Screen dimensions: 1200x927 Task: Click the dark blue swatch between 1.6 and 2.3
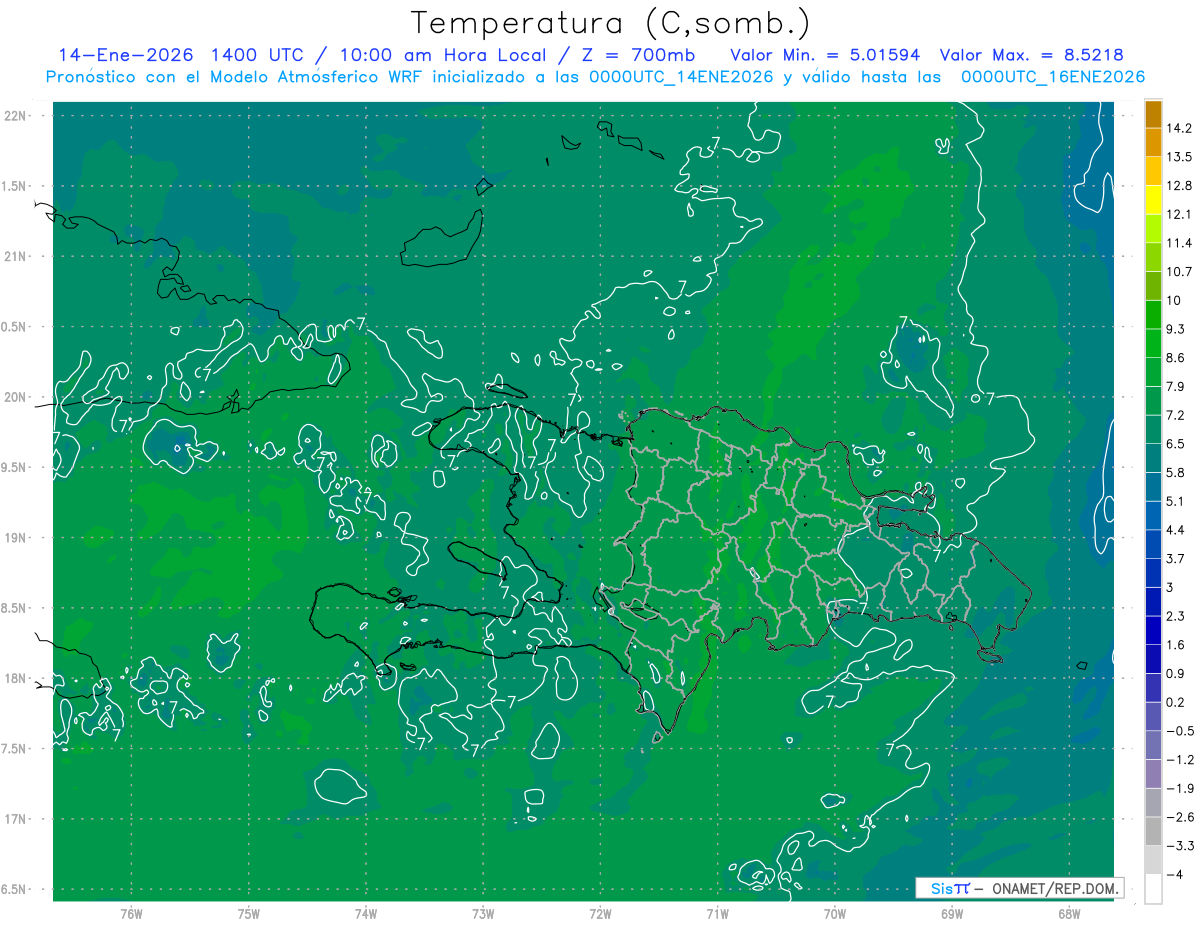tap(1153, 630)
